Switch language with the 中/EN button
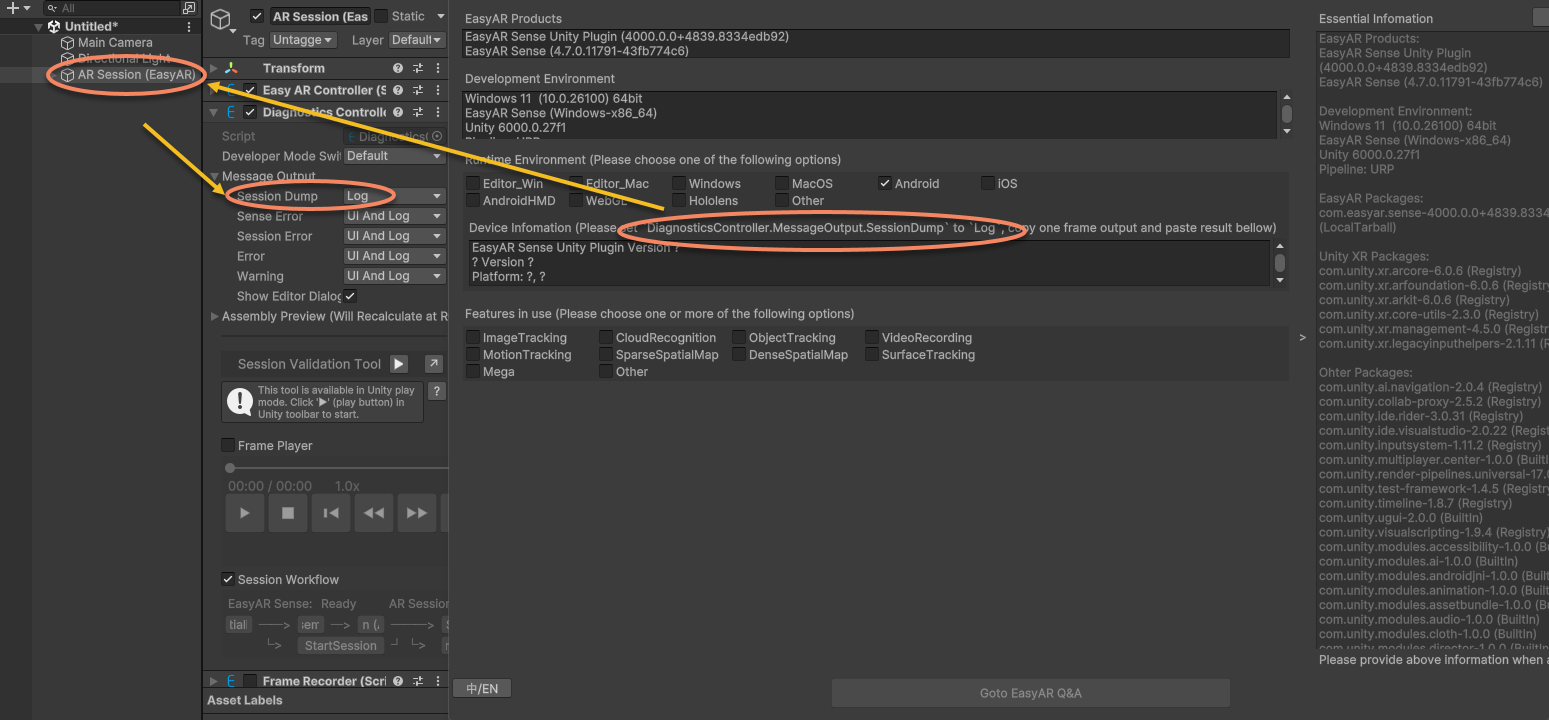Viewport: 1549px width, 720px height. point(482,688)
